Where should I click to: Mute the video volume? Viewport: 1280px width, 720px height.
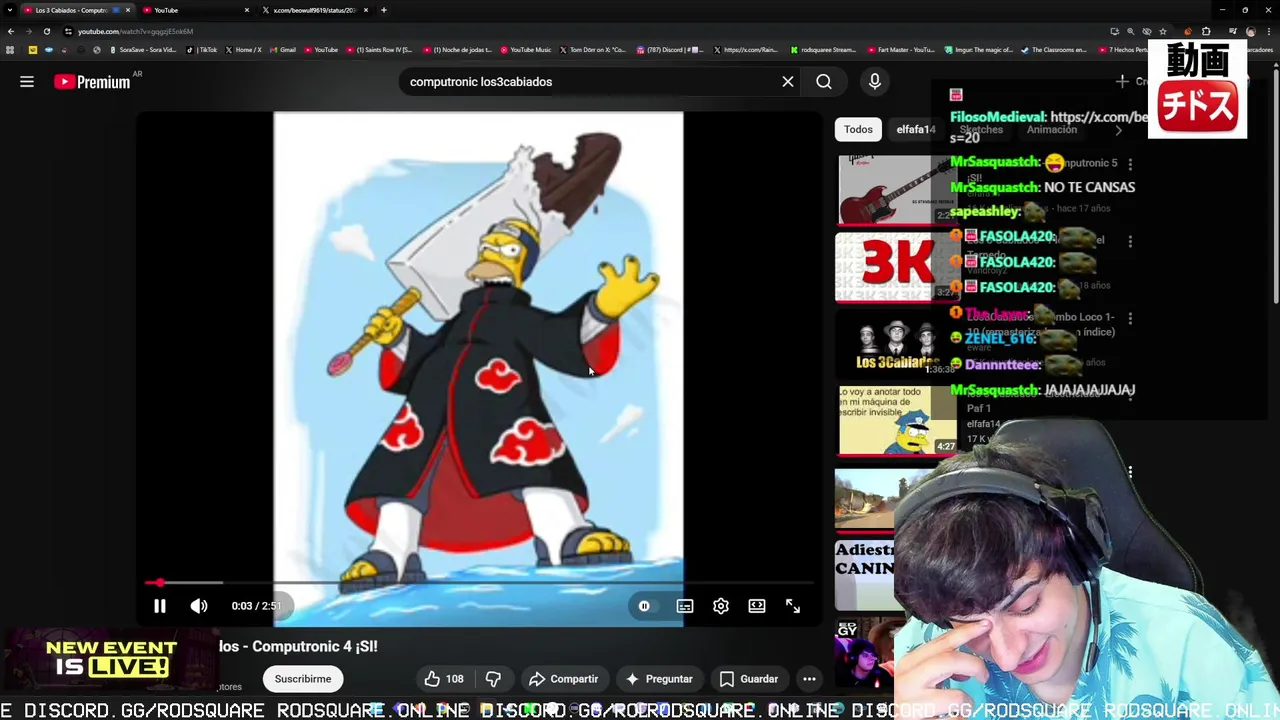point(199,606)
